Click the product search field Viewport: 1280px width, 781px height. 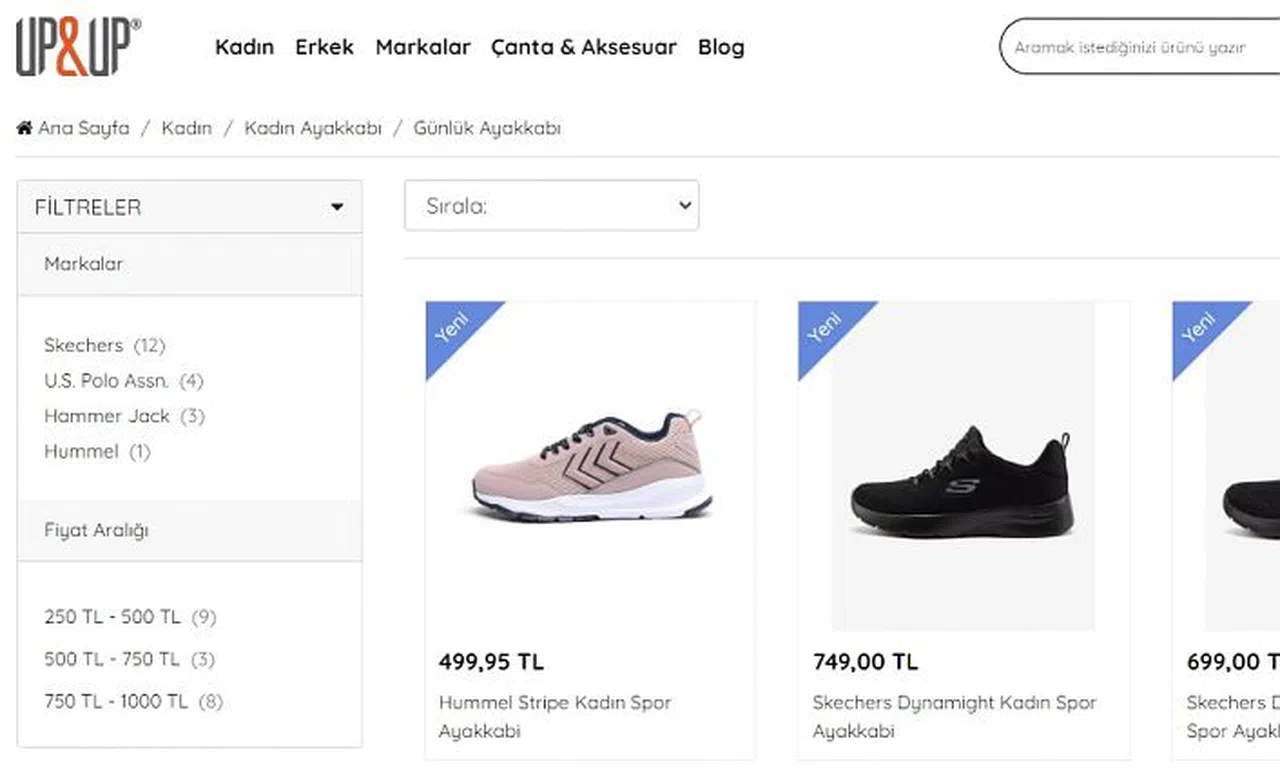(x=1140, y=47)
